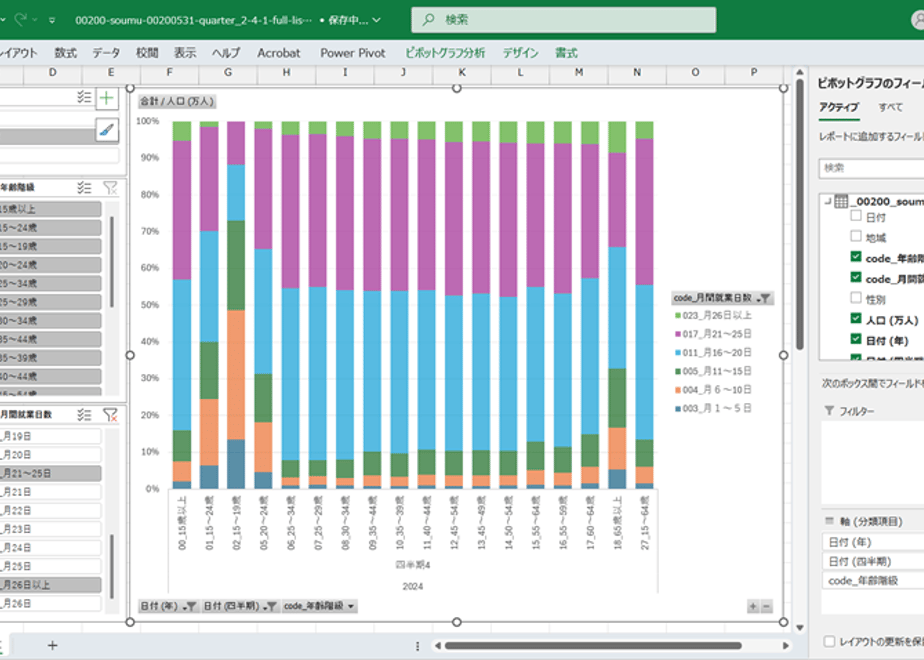
Task: Toggle multi-select on the 年齢階級 slicer
Action: pyautogui.click(x=84, y=188)
